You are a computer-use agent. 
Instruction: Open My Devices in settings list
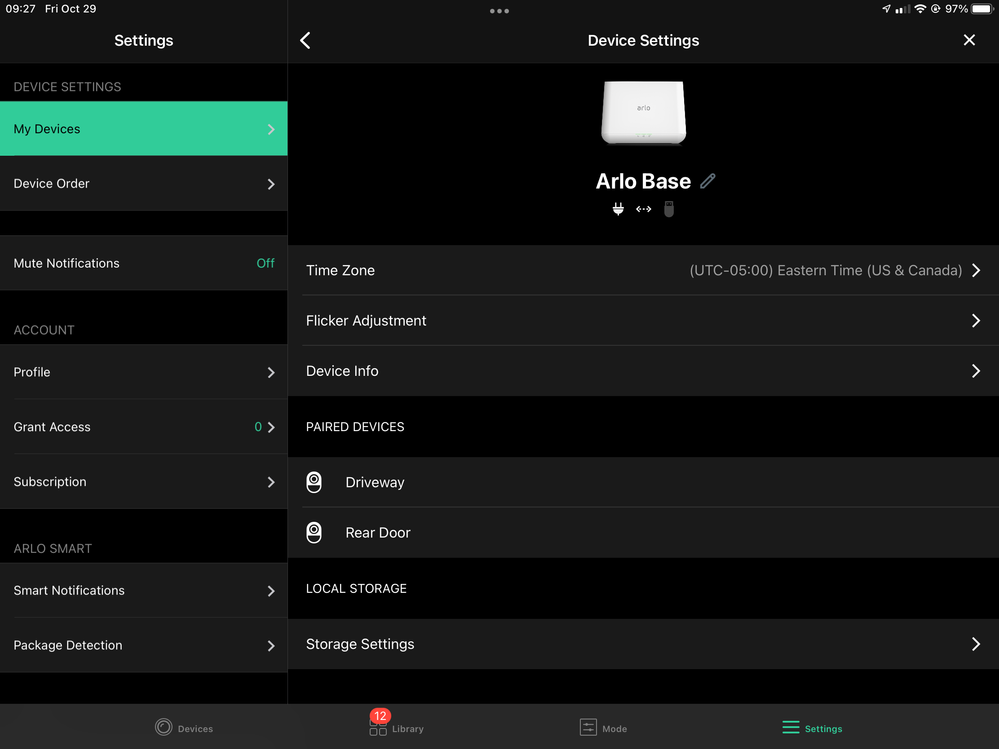(x=143, y=129)
